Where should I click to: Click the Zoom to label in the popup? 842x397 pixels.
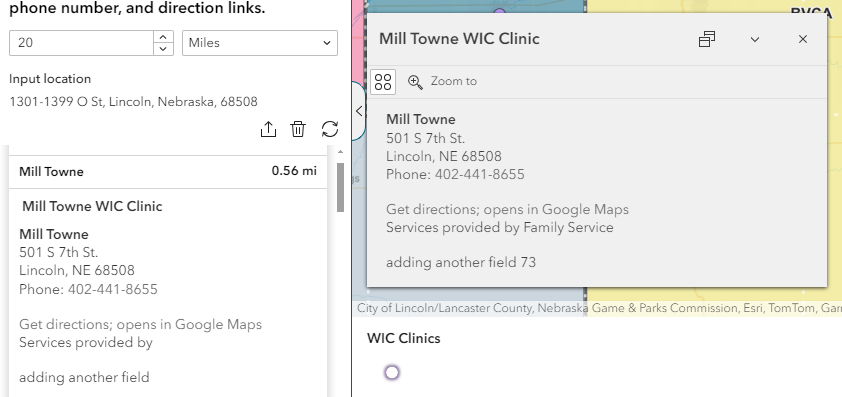(x=454, y=81)
